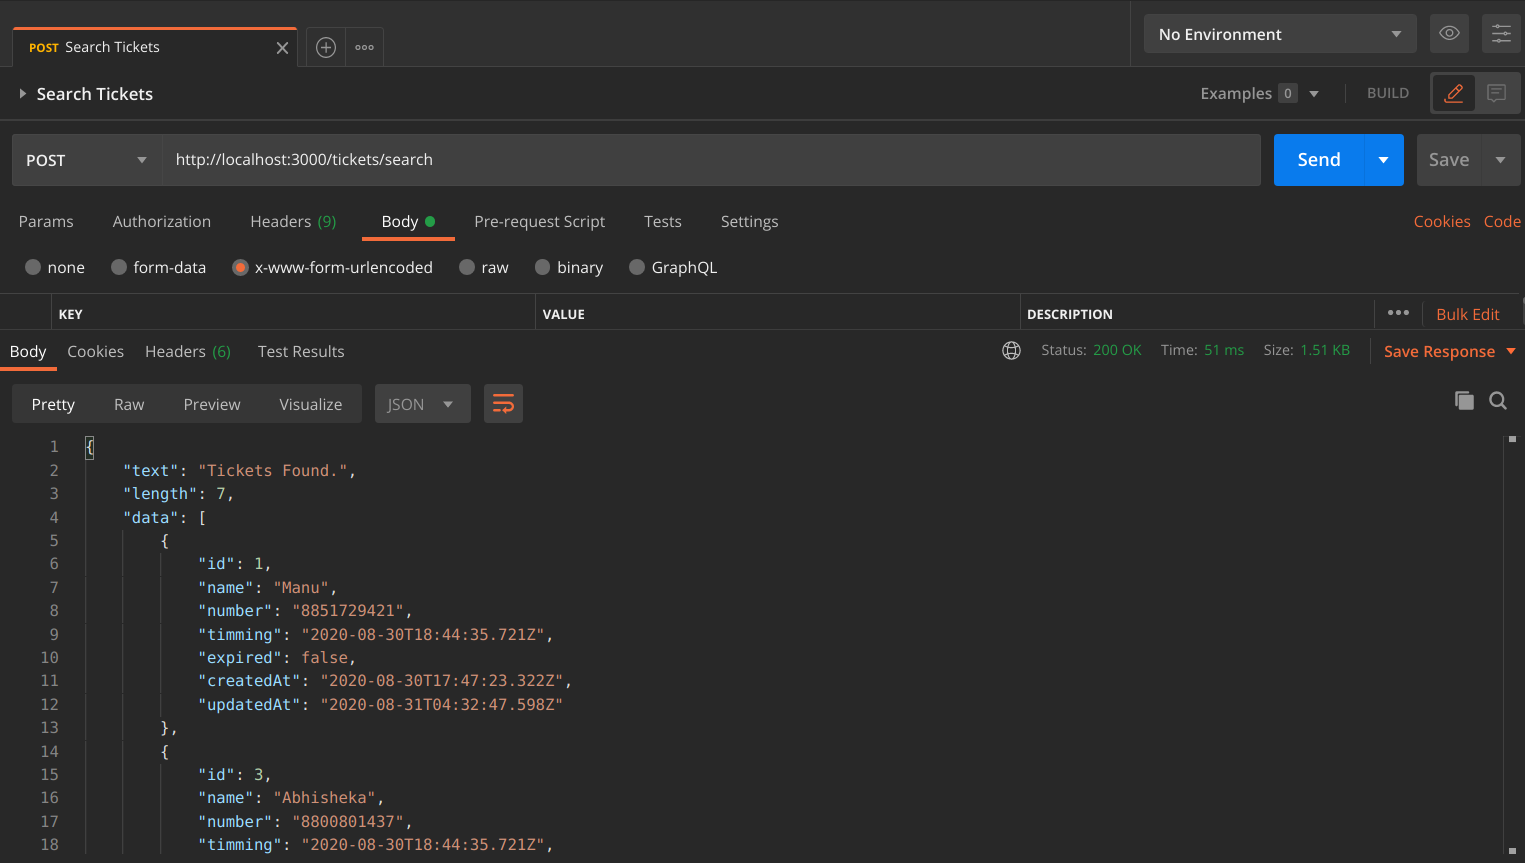Expand the Search Tickets request description
Screen dimensions: 1525x863
pyautogui.click(x=22, y=93)
